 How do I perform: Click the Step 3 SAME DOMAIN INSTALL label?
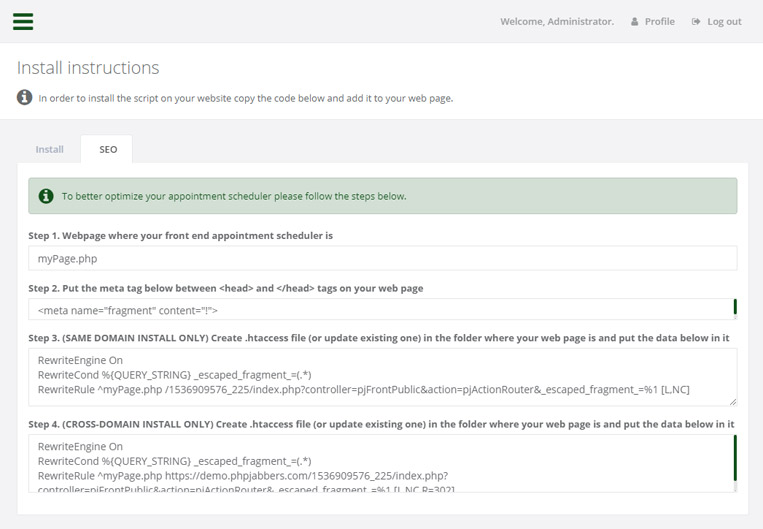coord(379,338)
